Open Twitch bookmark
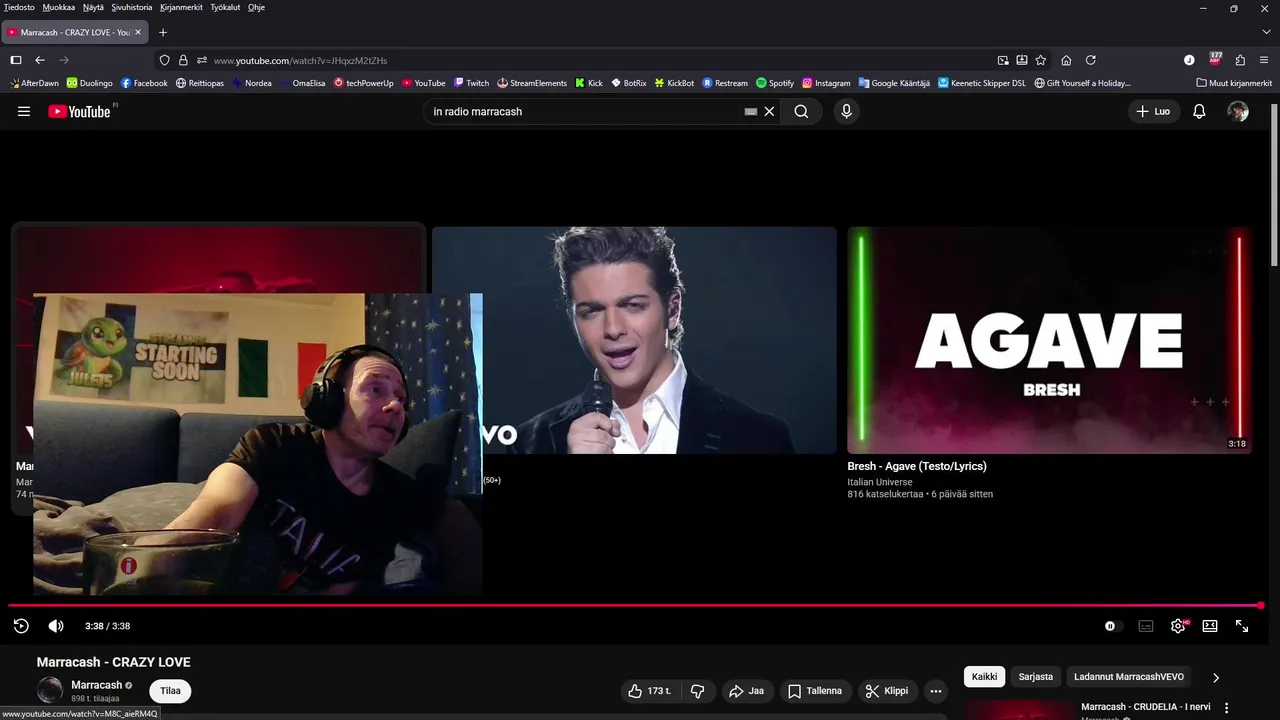The width and height of the screenshot is (1280, 720). pos(472,83)
